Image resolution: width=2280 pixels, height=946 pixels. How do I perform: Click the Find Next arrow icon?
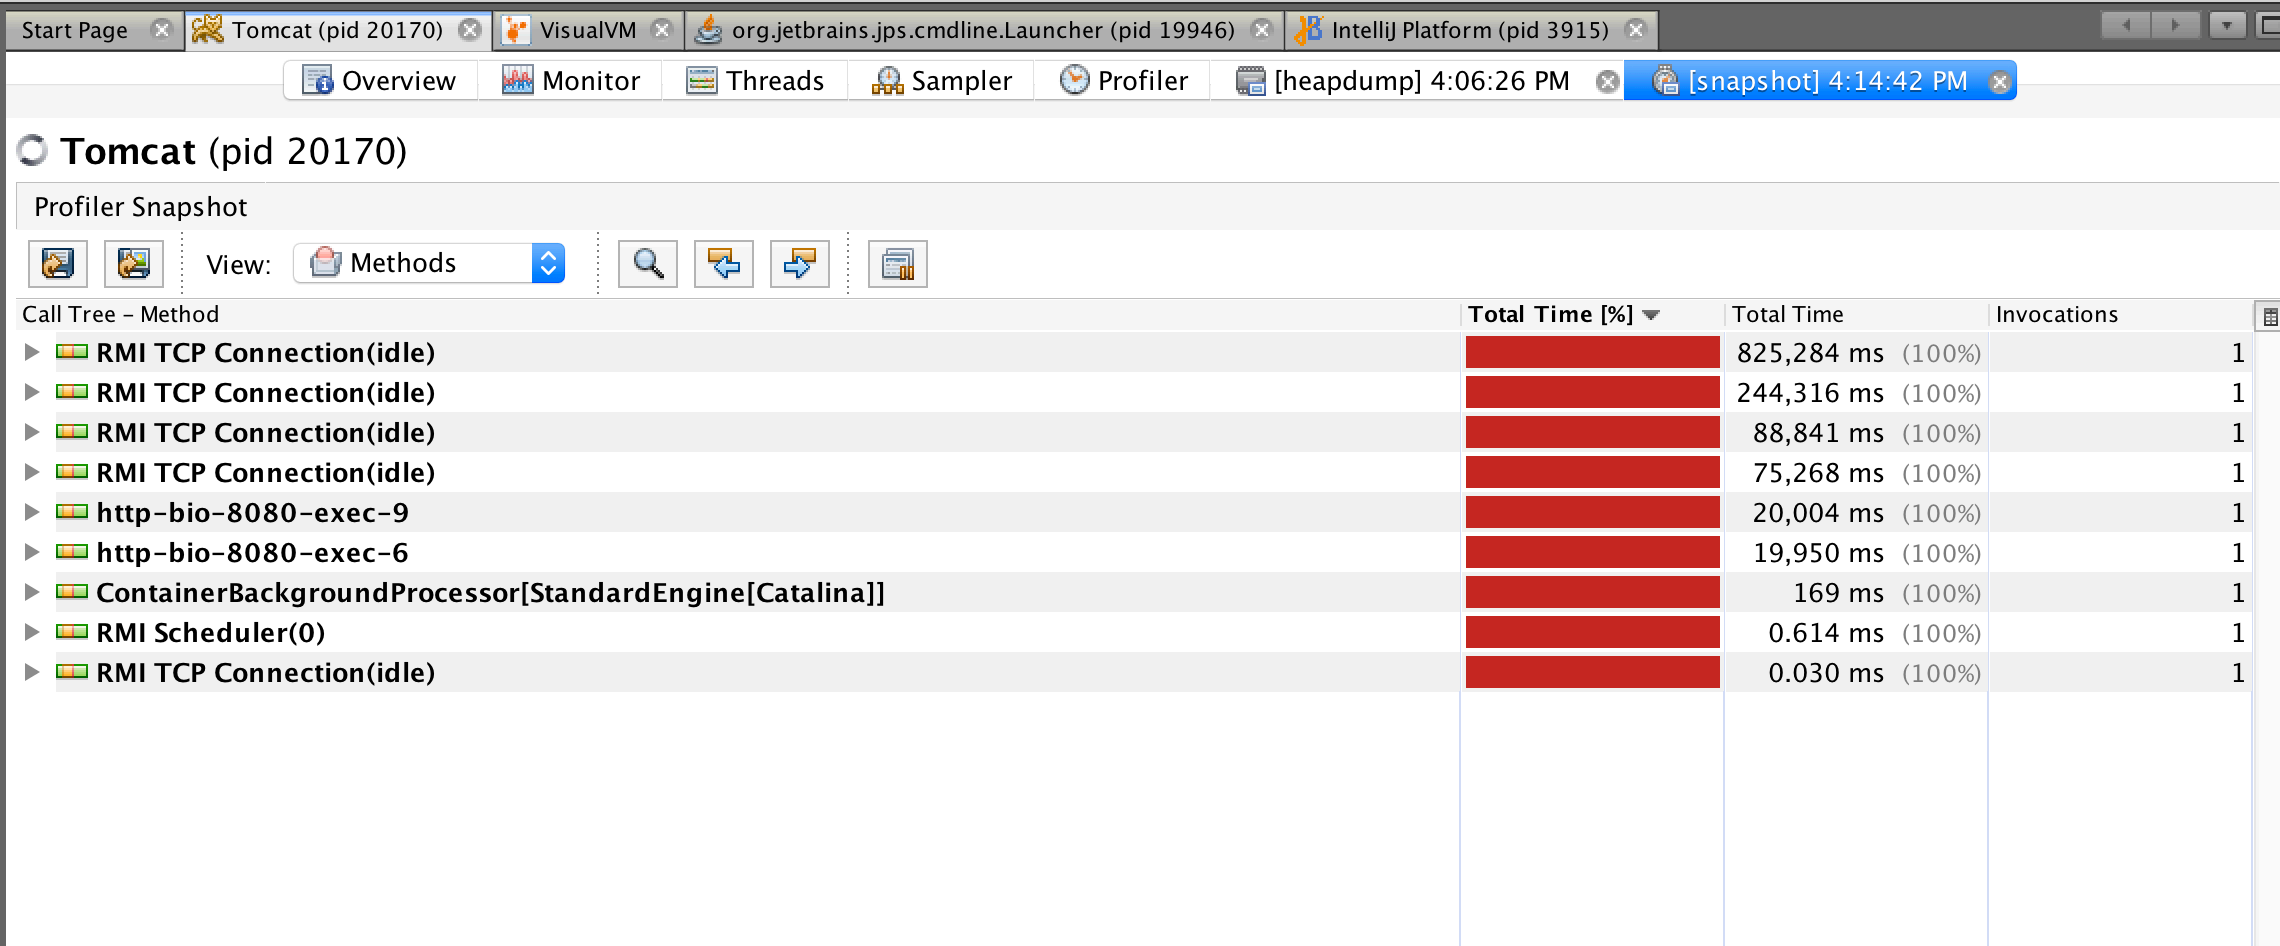(800, 264)
